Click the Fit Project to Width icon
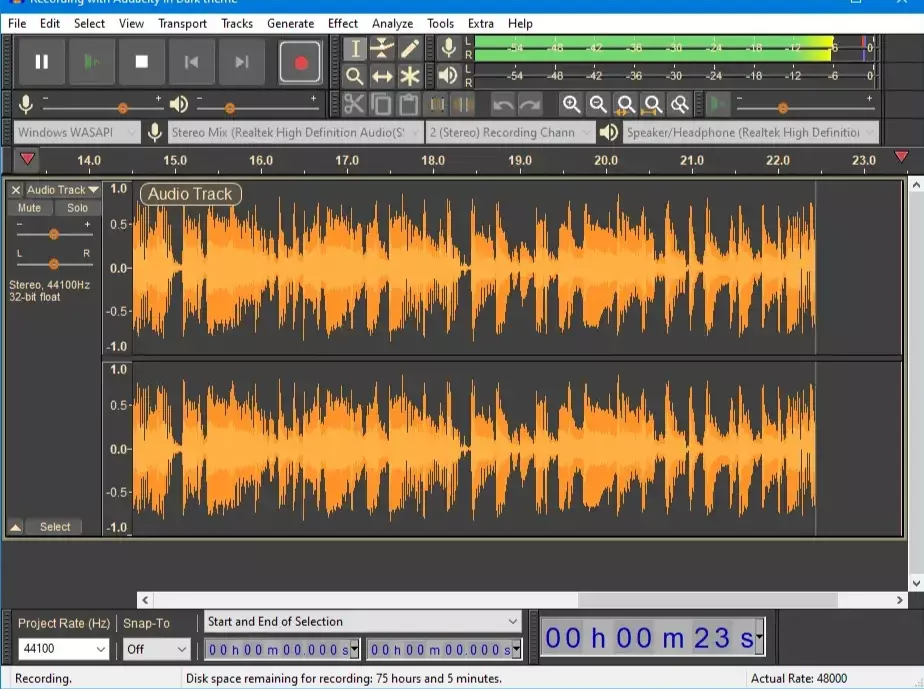The image size is (924, 689). (652, 103)
